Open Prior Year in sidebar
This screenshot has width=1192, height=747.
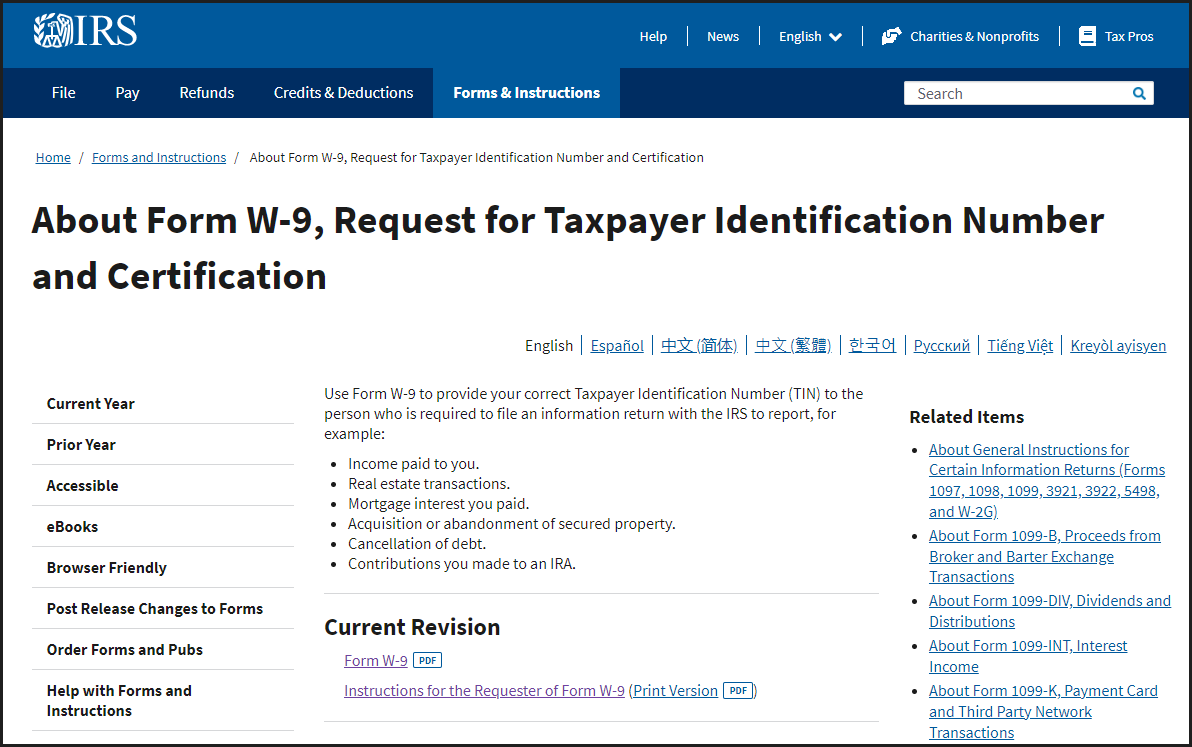(x=81, y=444)
